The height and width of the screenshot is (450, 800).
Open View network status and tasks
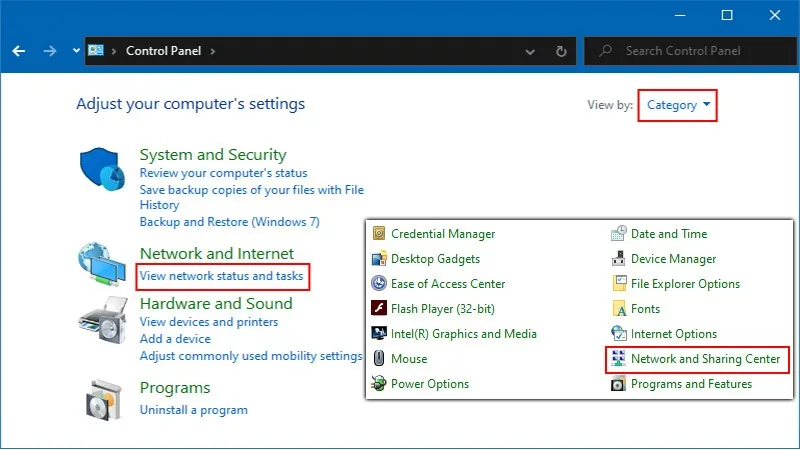pos(221,276)
